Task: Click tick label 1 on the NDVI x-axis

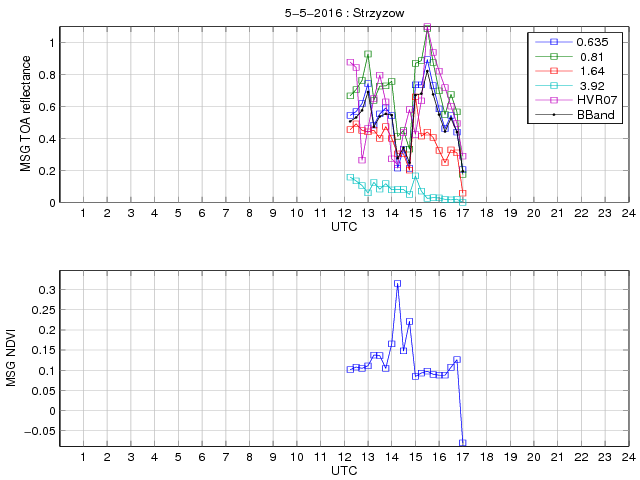Action: [82, 456]
